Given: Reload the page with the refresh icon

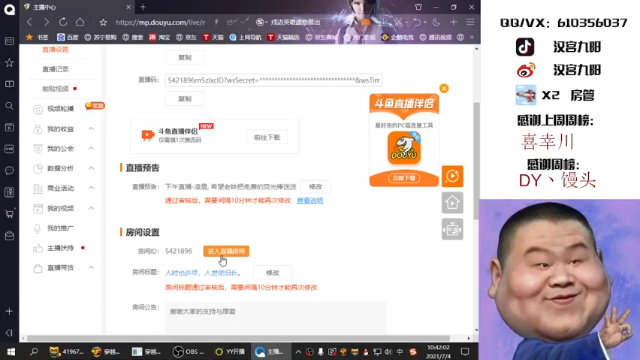Looking at the screenshot, I should [63, 22].
